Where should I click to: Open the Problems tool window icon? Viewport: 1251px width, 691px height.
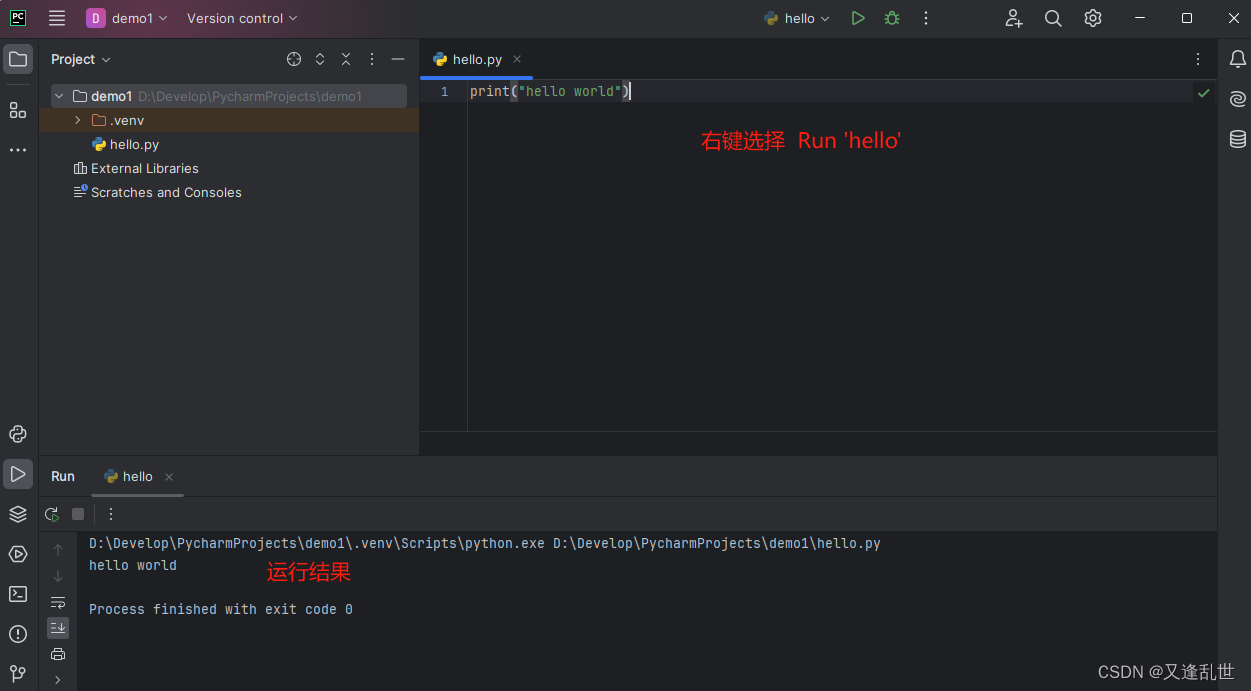point(18,634)
